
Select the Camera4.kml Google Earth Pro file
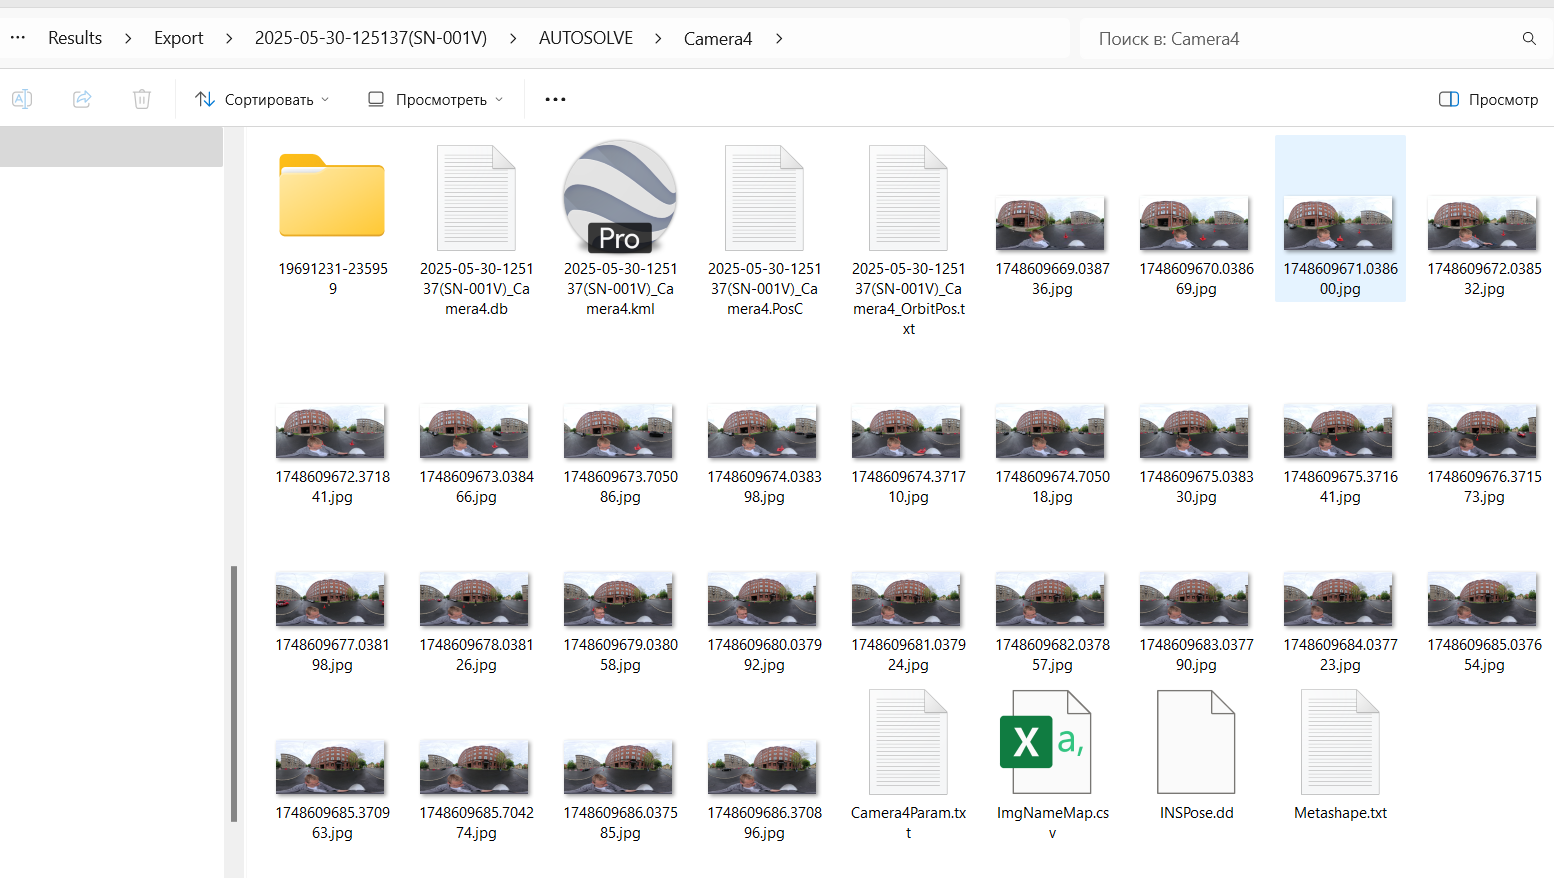tap(620, 197)
